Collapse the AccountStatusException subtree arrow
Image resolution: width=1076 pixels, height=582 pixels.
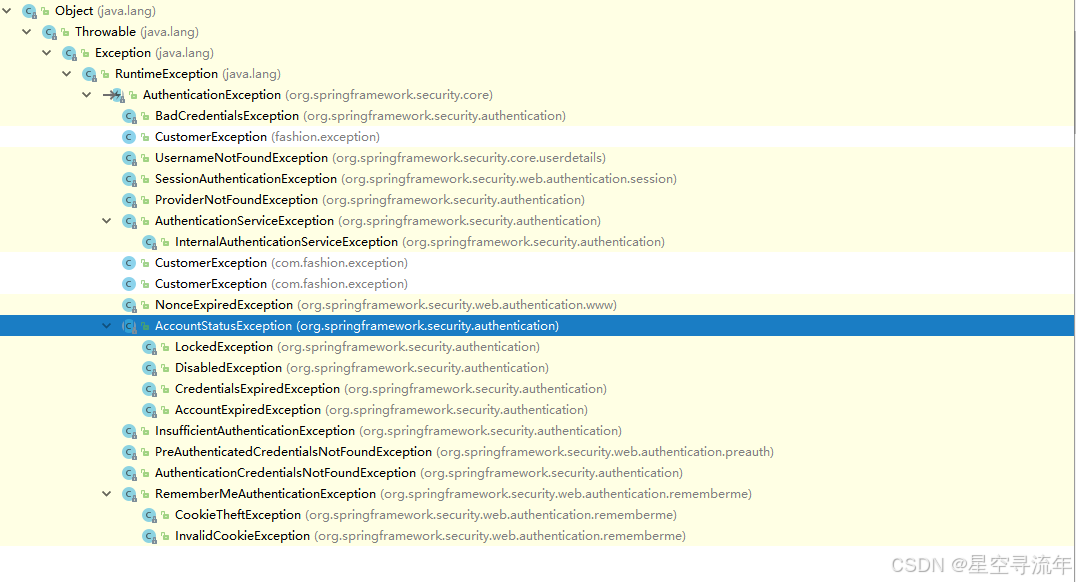(106, 326)
